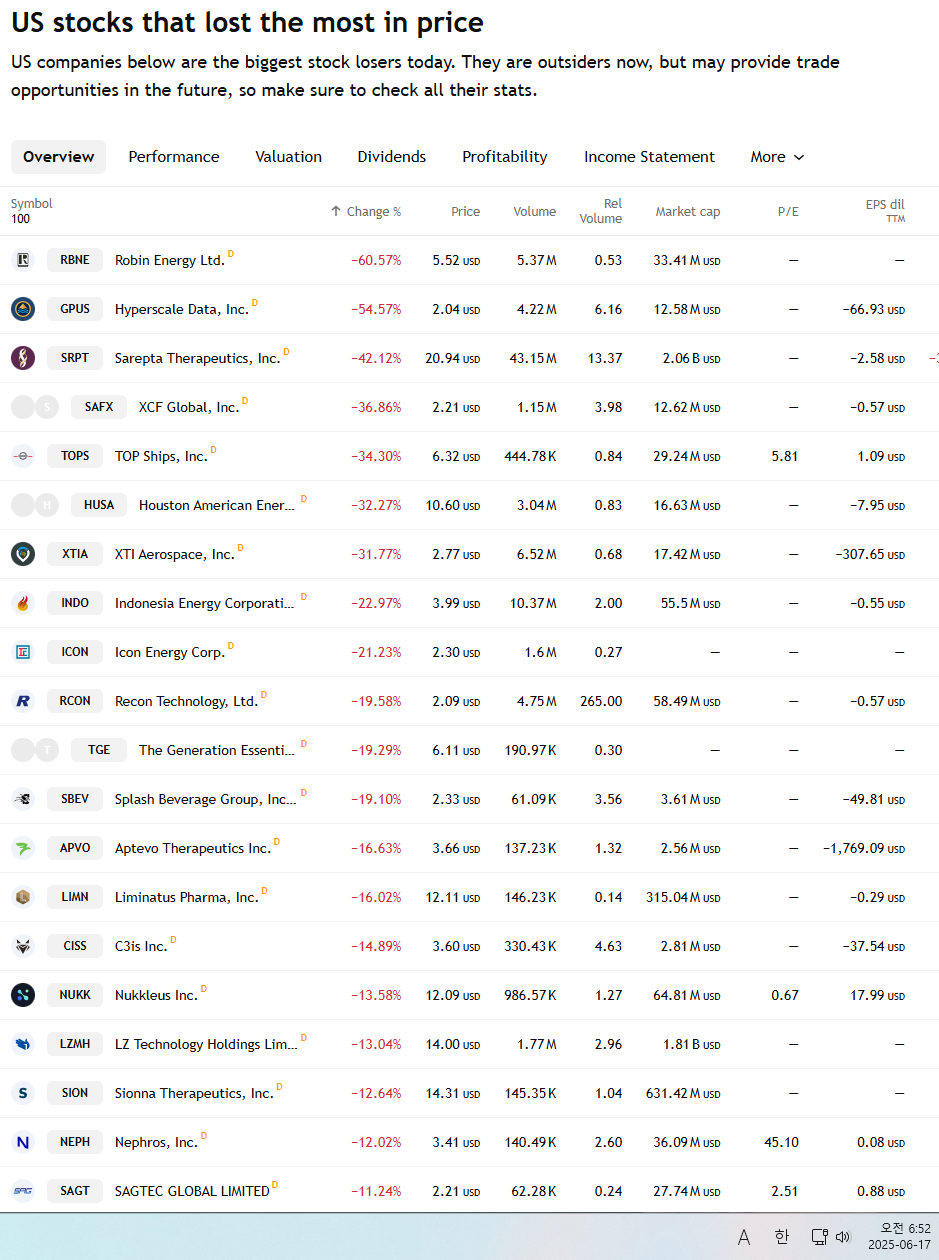Click the TOP Ships logo icon
This screenshot has width=939, height=1260.
click(23, 456)
